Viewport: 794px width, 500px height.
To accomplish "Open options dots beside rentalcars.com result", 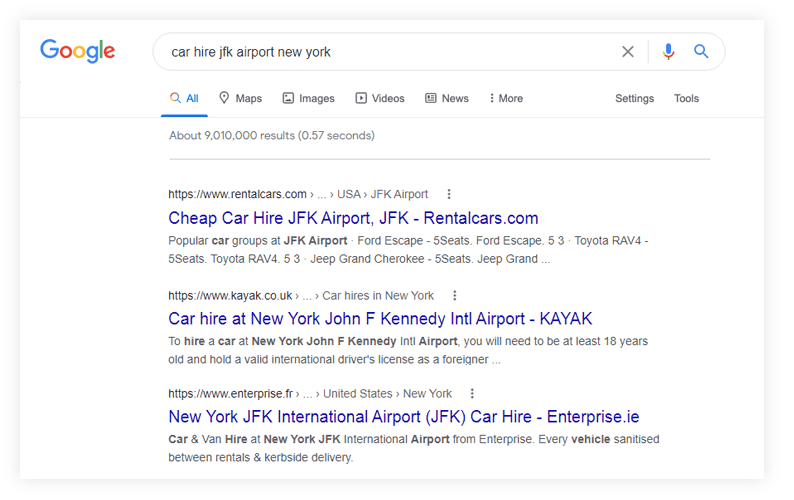I will (x=449, y=194).
